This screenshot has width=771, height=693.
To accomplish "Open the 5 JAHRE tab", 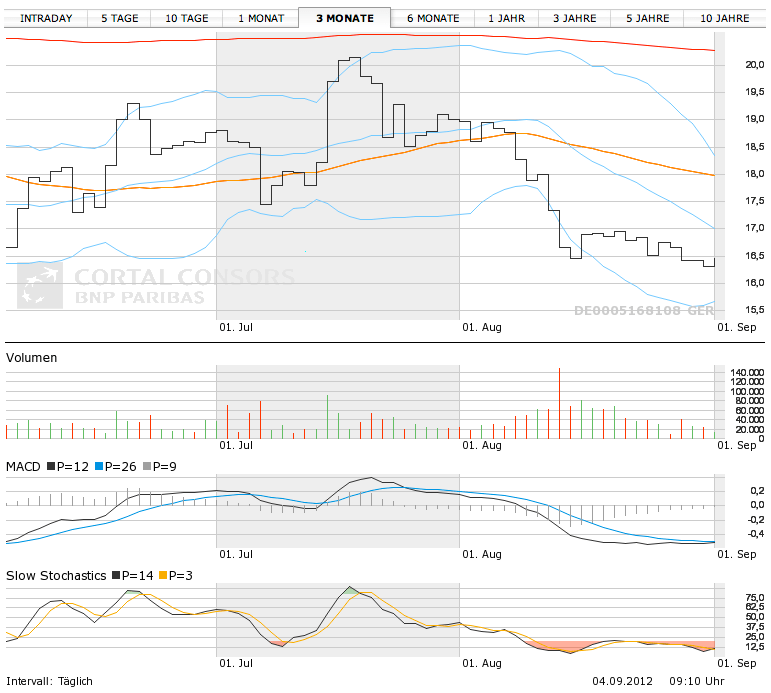I will (x=648, y=18).
